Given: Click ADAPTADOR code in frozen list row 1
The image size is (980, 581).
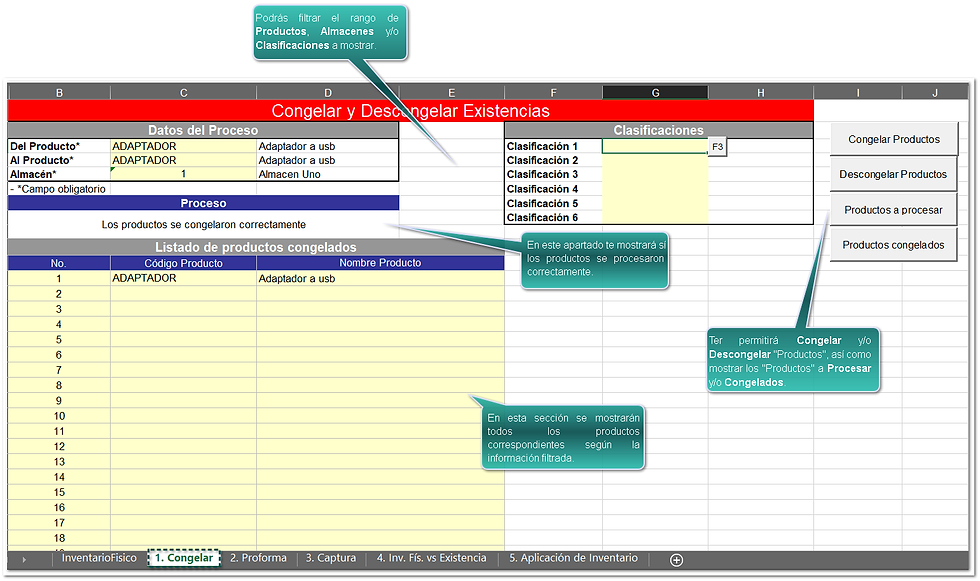Looking at the screenshot, I should coord(183,279).
